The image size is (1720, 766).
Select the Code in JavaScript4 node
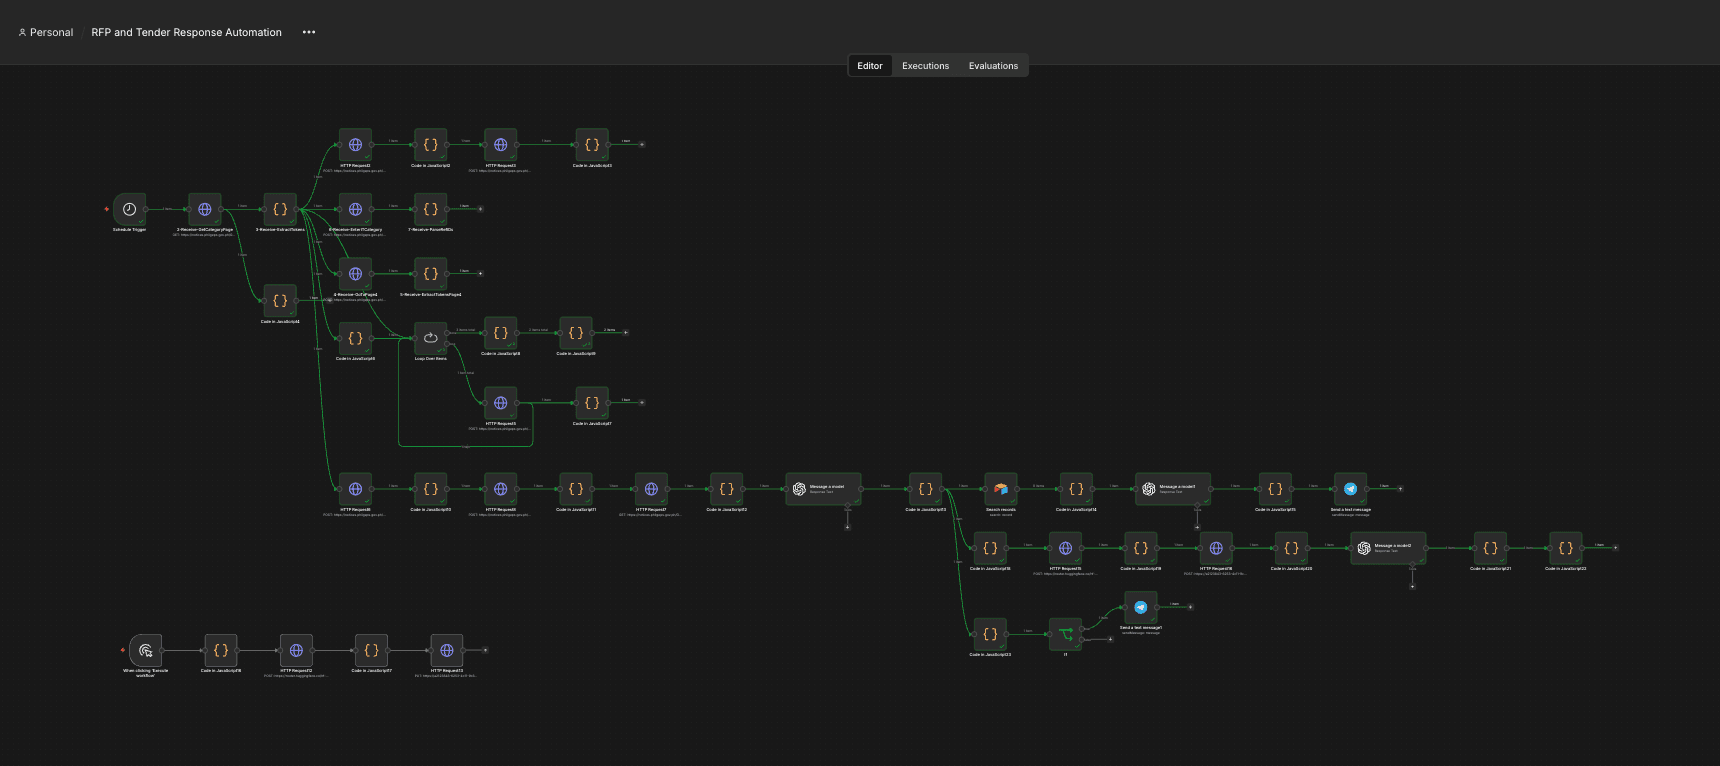click(280, 300)
